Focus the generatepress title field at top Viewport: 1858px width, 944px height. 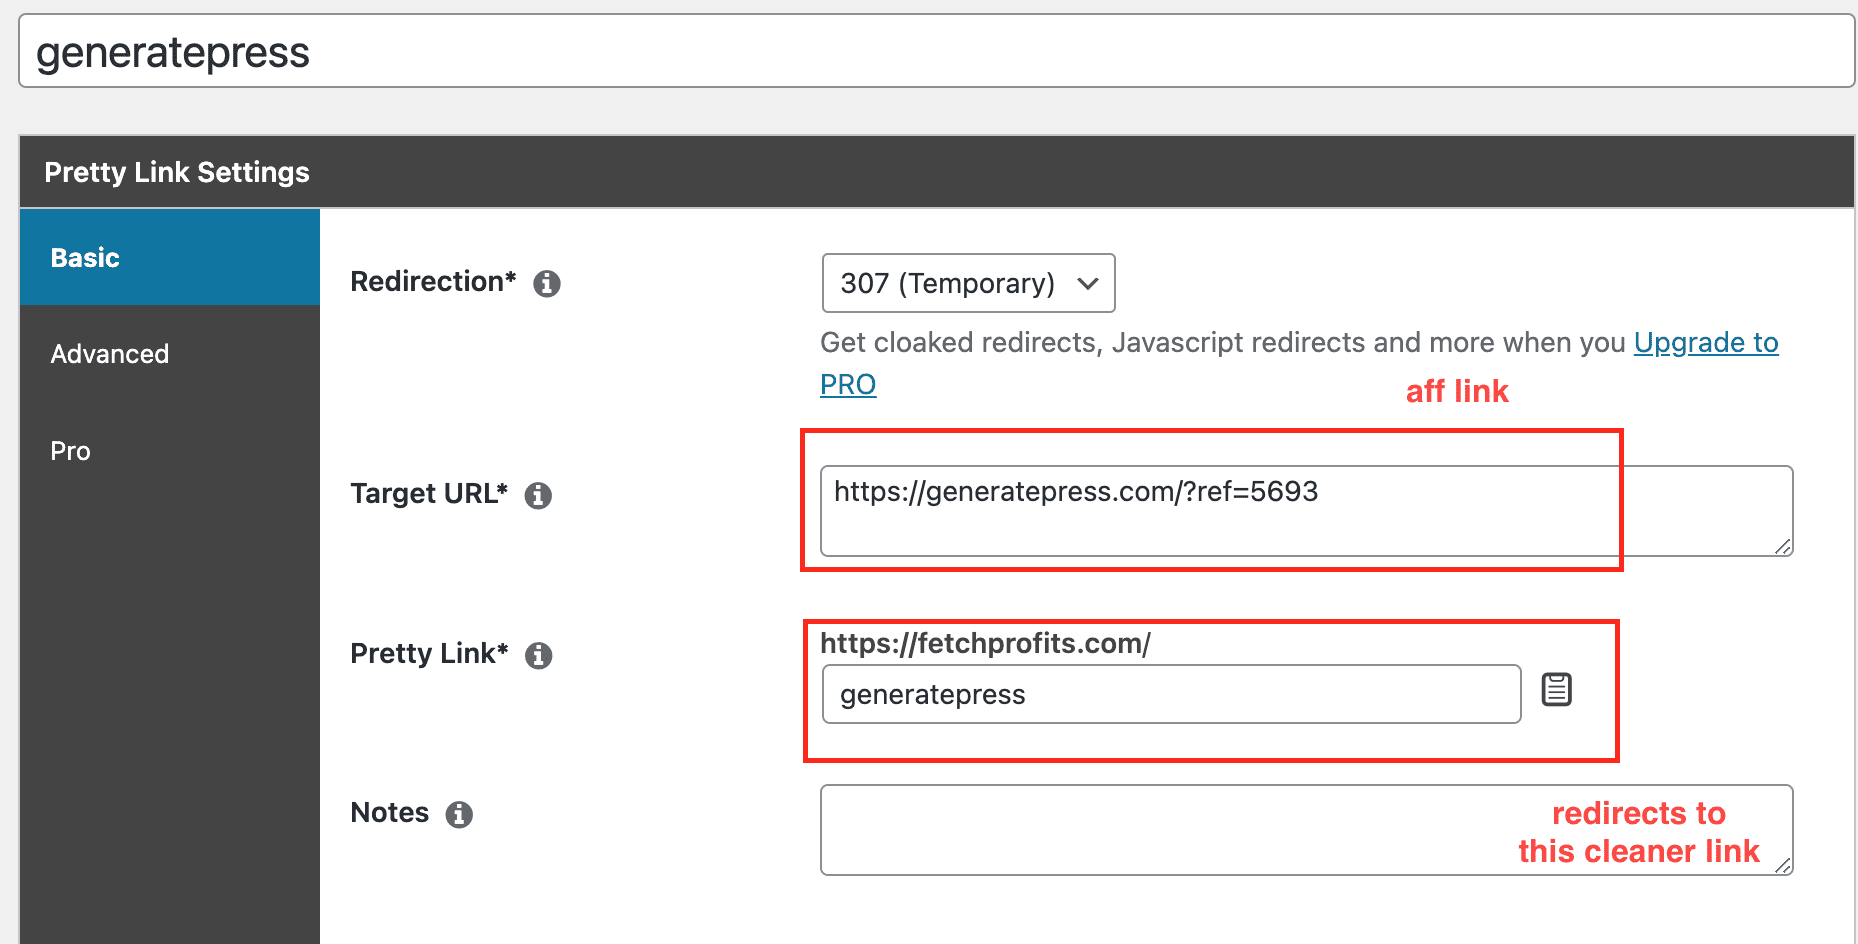click(936, 52)
